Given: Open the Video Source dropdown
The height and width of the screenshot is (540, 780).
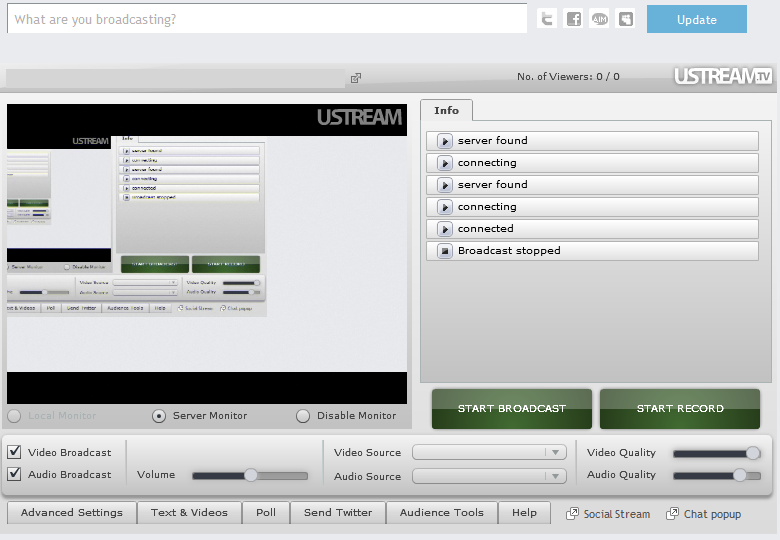Looking at the screenshot, I should (489, 452).
